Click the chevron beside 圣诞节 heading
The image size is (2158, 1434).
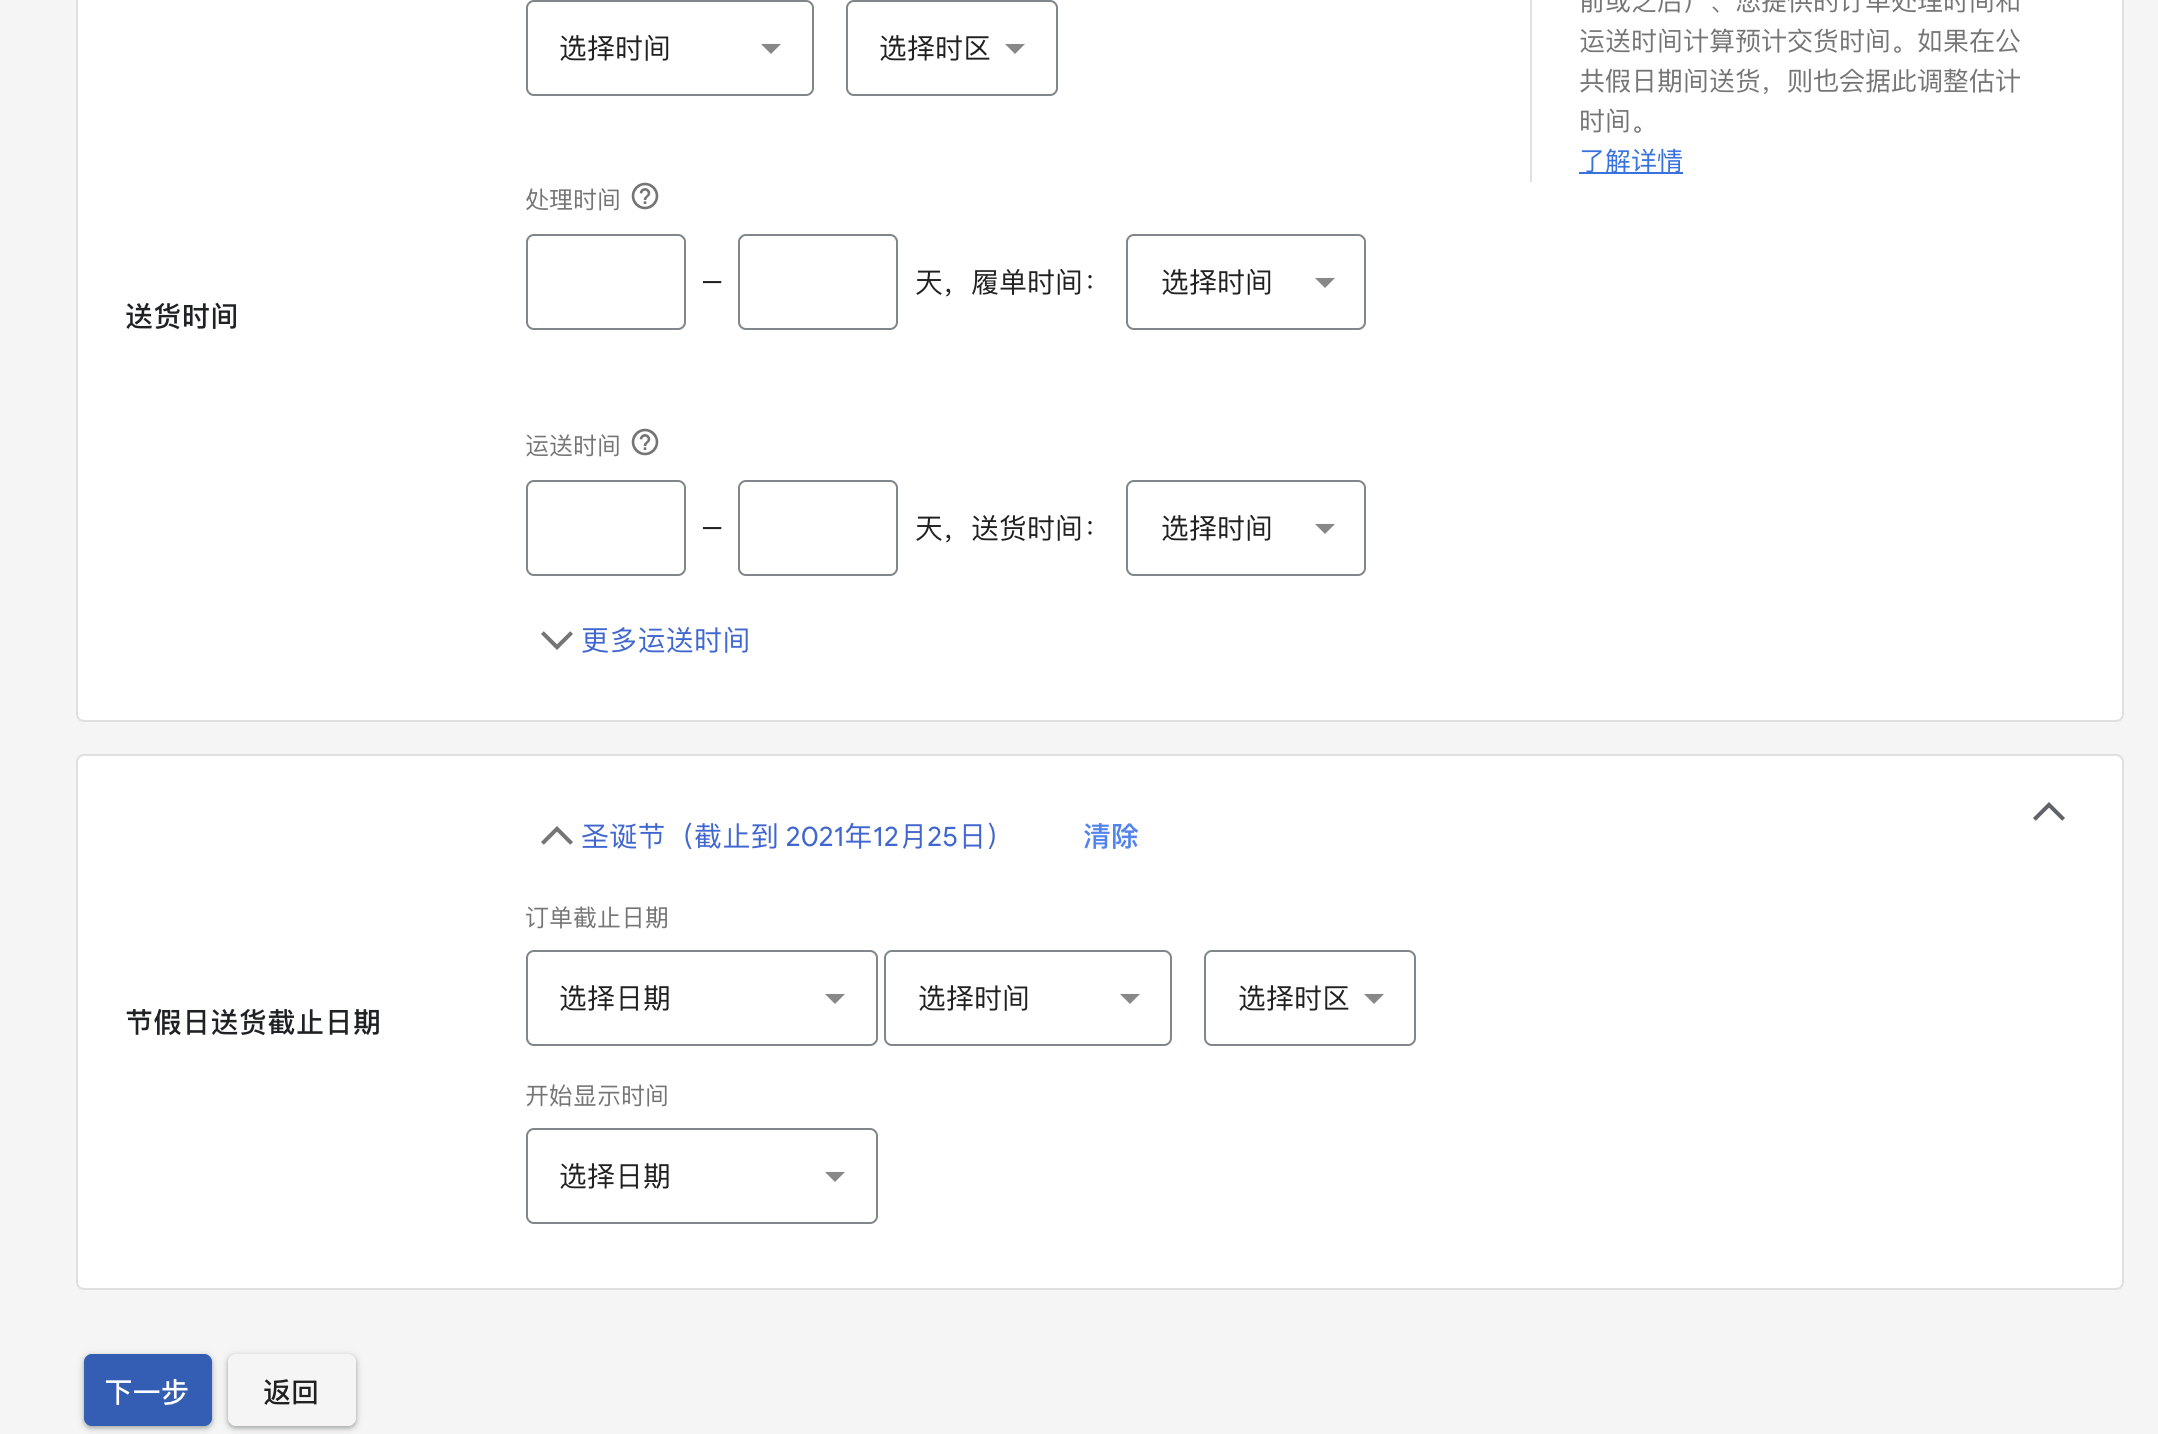[555, 836]
